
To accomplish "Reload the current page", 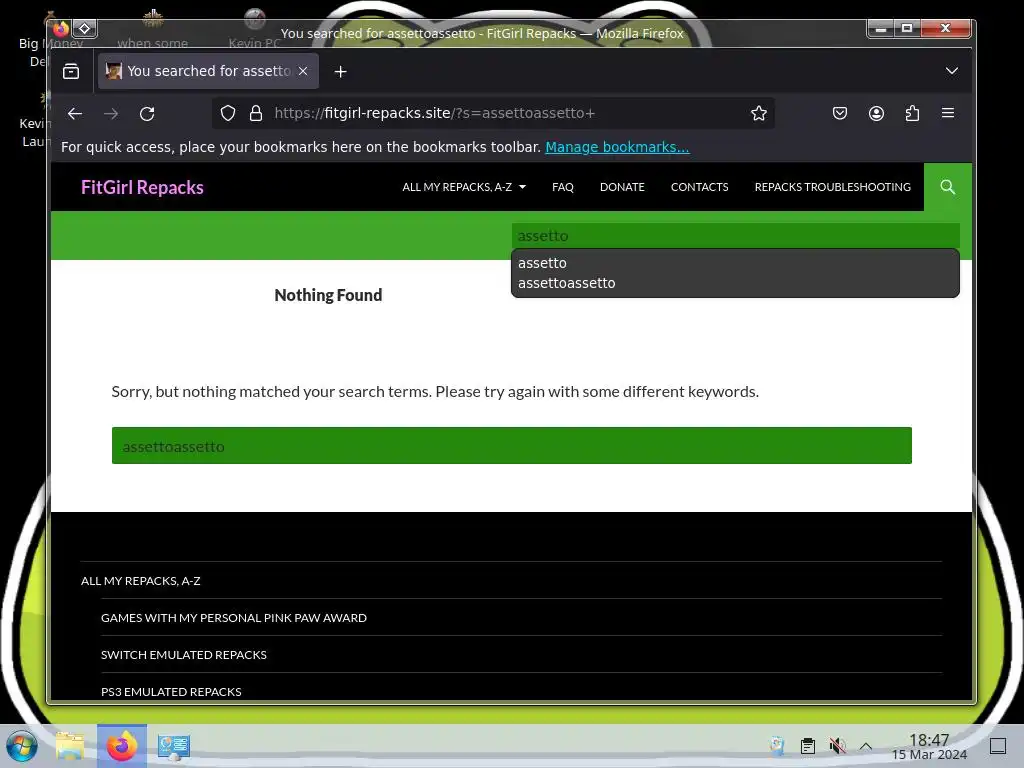I will 147,114.
